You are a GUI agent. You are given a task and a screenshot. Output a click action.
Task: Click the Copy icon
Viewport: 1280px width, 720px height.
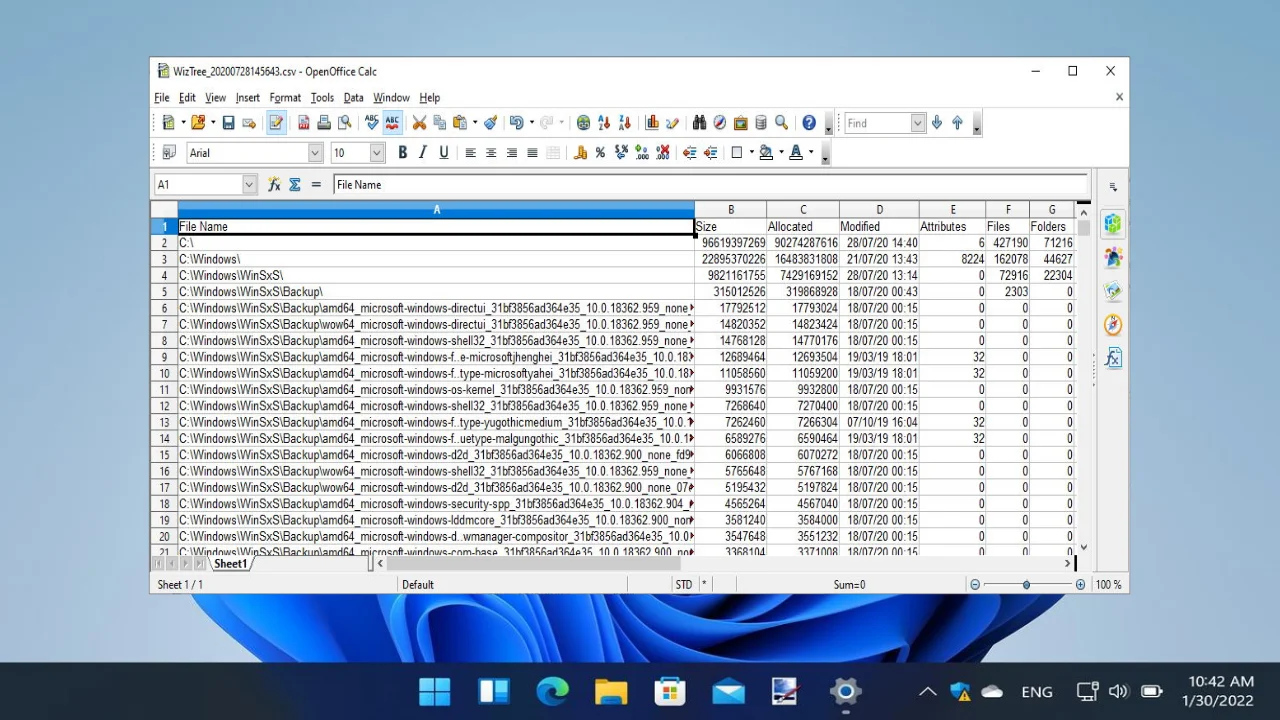click(x=440, y=123)
